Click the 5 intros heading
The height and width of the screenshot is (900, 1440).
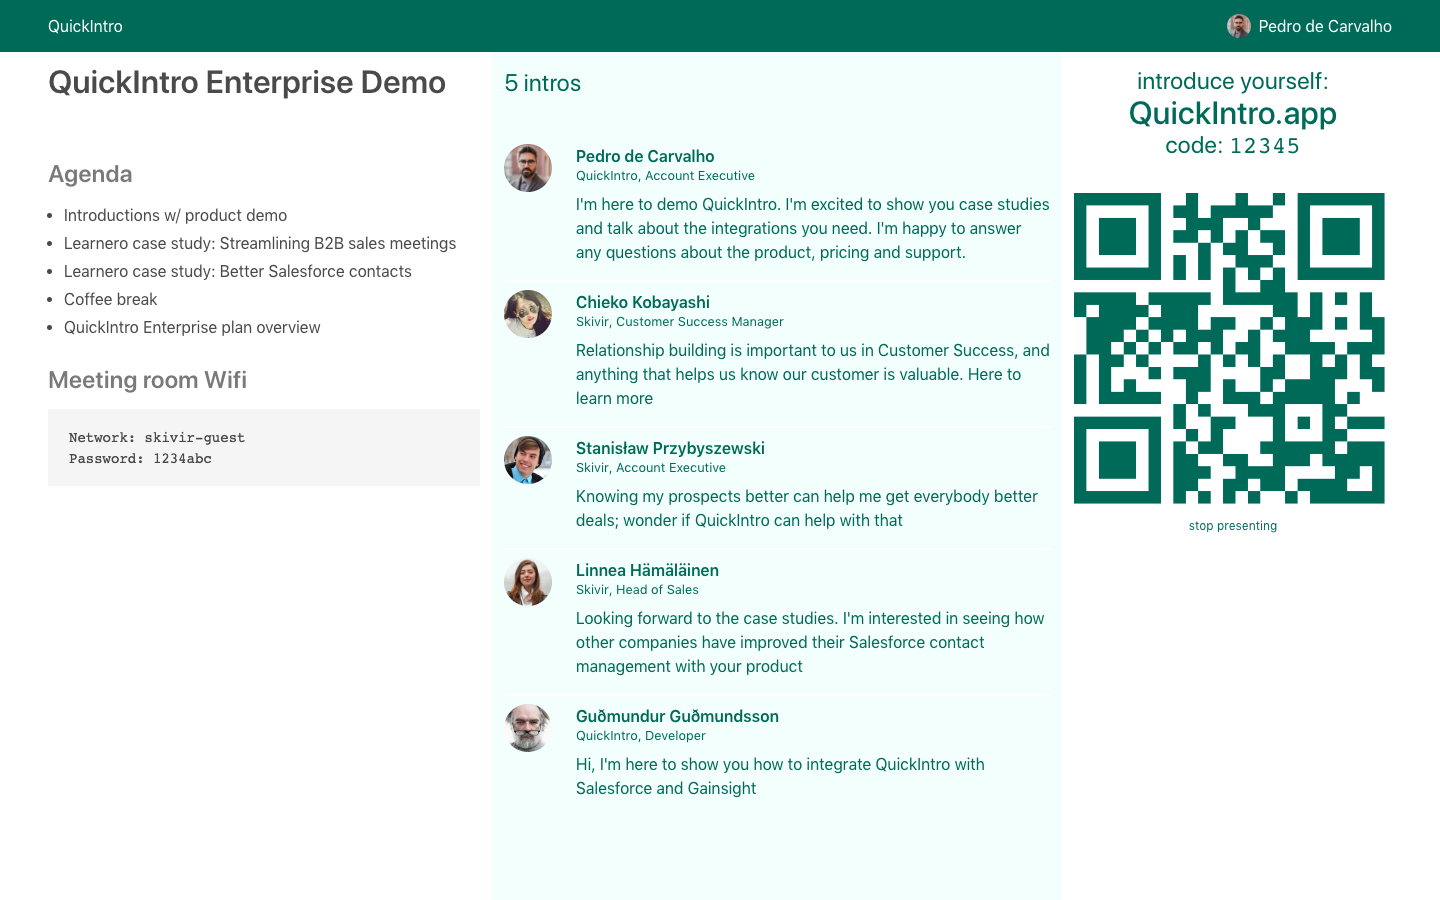click(543, 83)
